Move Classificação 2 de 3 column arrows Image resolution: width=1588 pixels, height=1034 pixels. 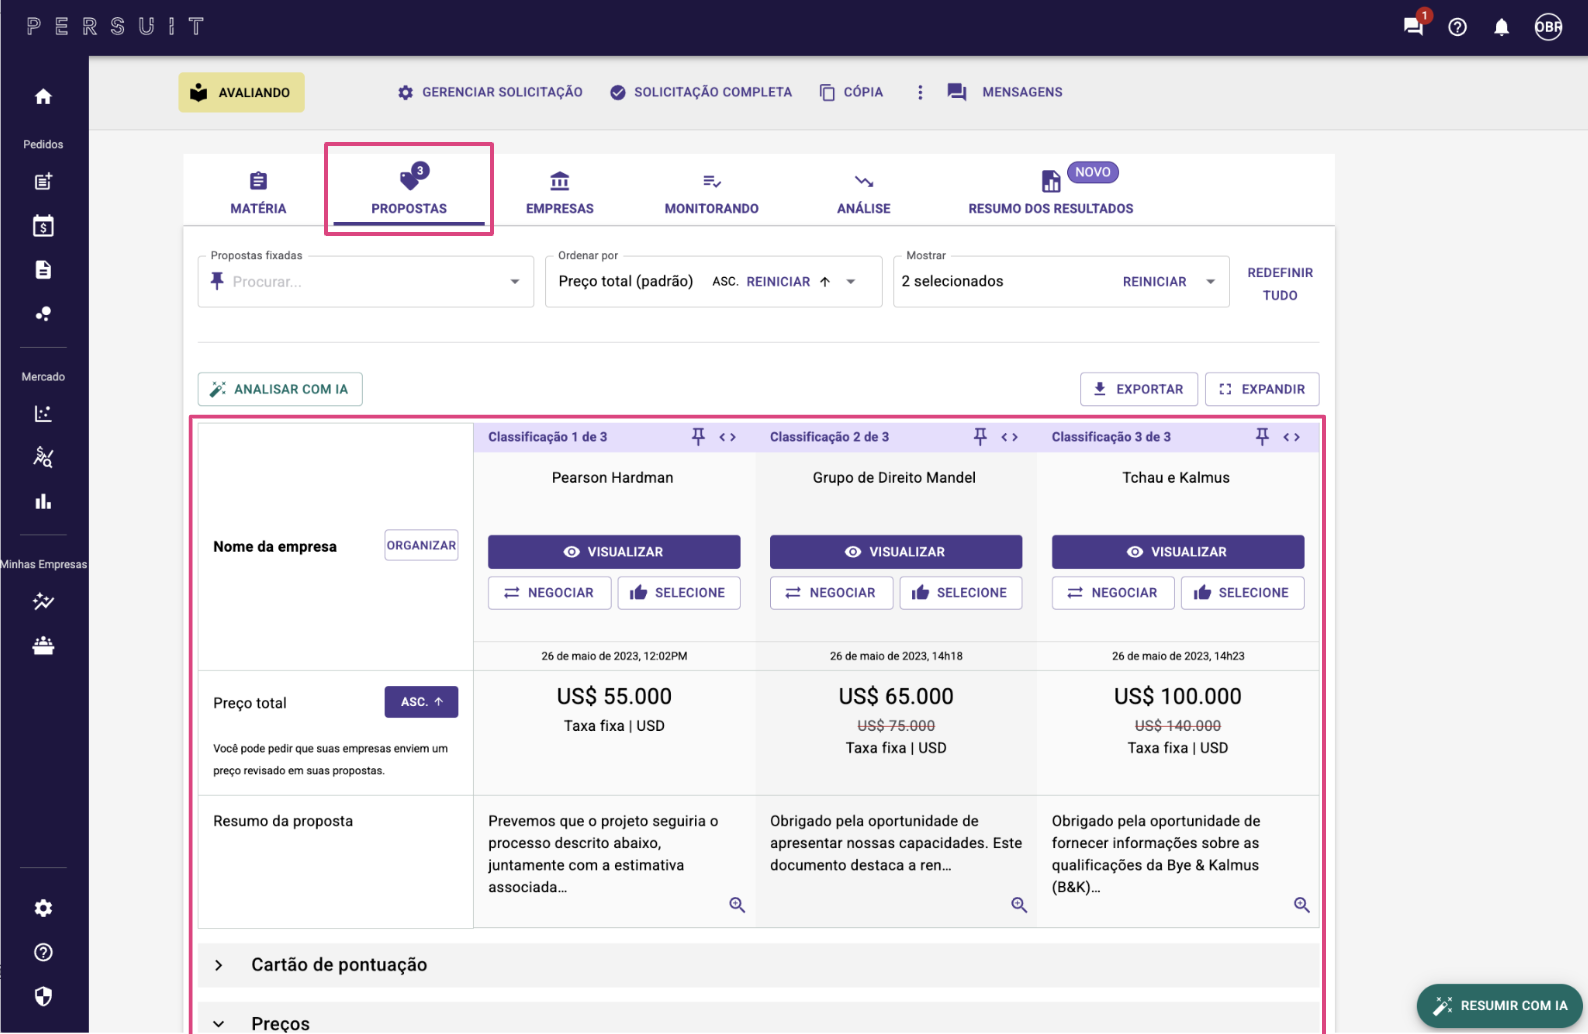[x=1010, y=437]
